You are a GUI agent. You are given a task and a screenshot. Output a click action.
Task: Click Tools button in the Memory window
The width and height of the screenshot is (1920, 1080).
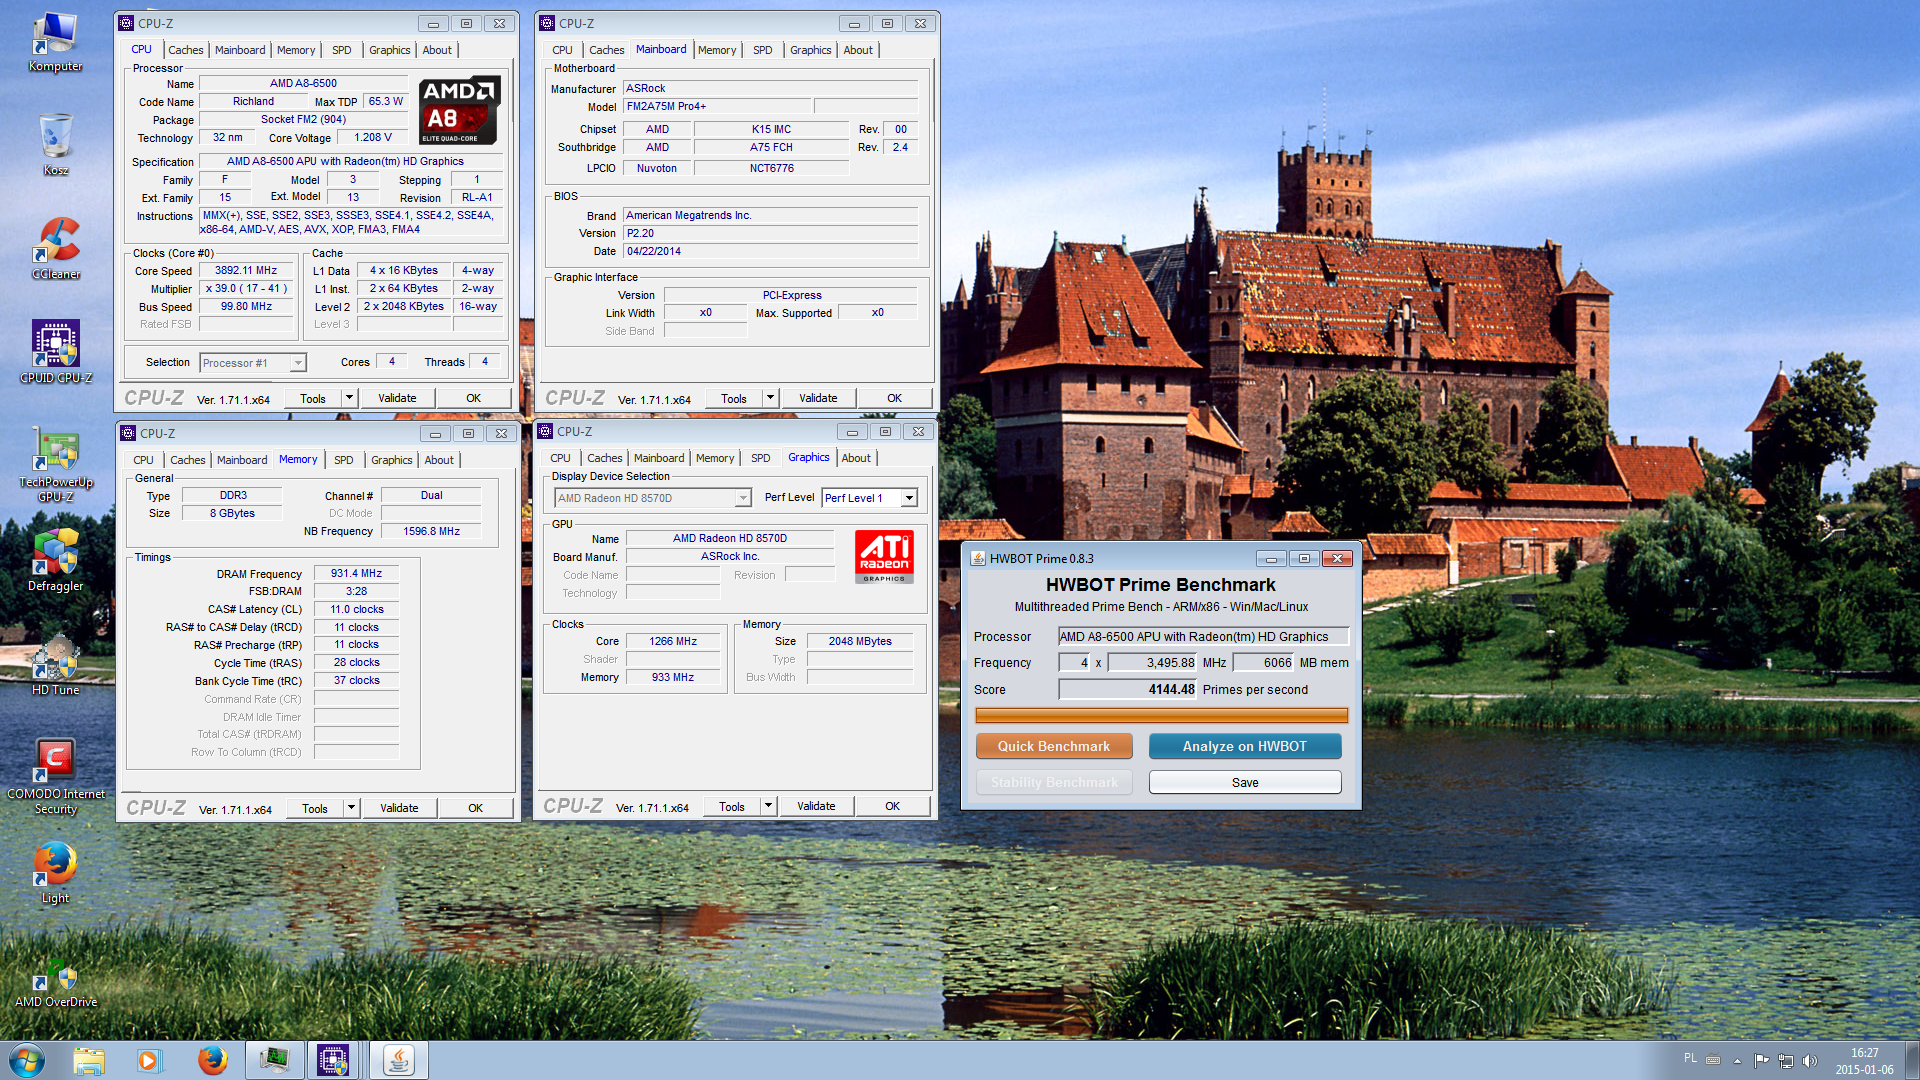point(315,808)
